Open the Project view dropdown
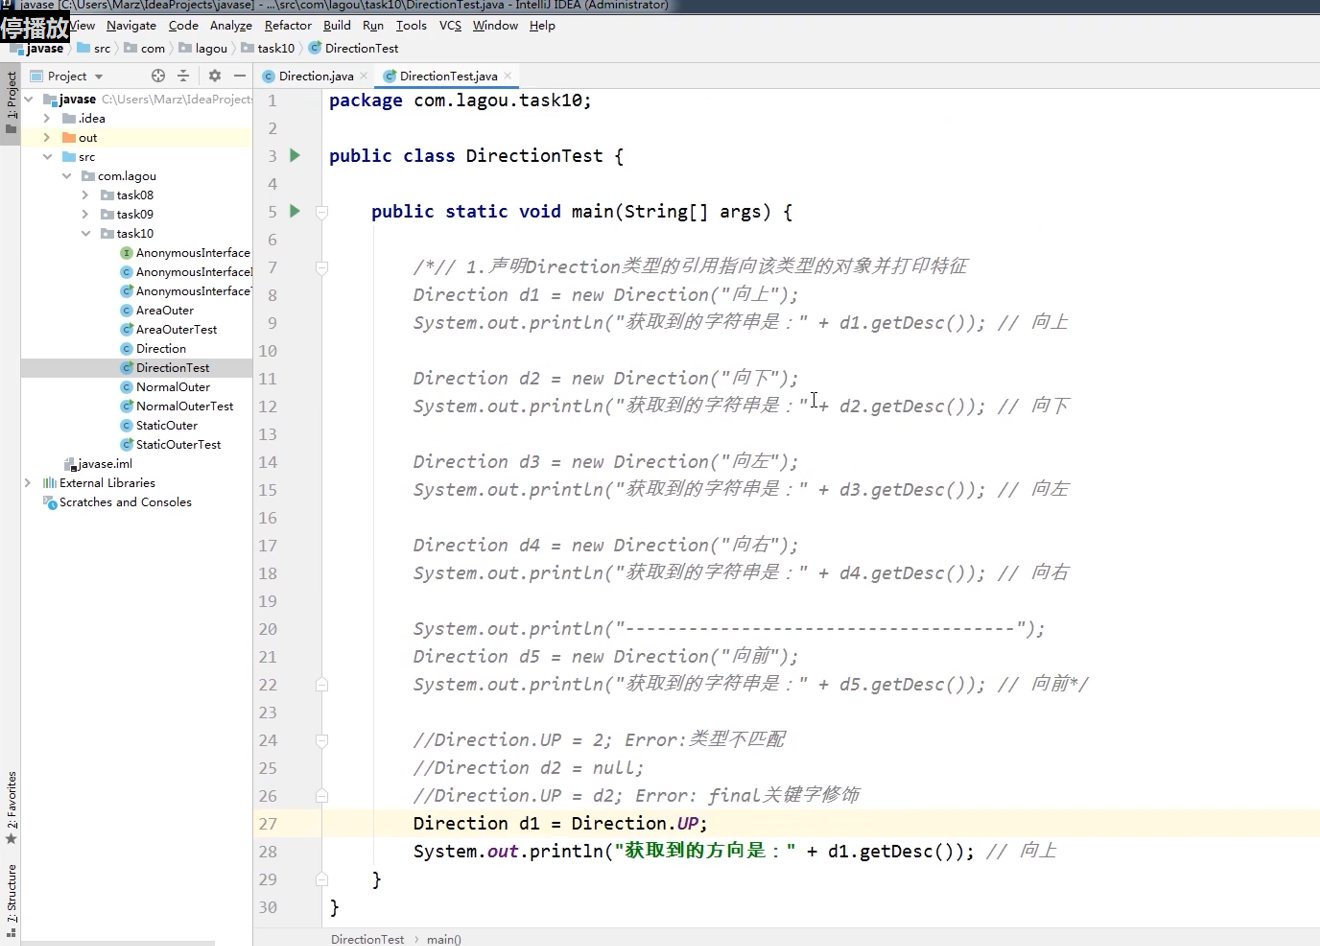This screenshot has height=946, width=1320. 68,76
